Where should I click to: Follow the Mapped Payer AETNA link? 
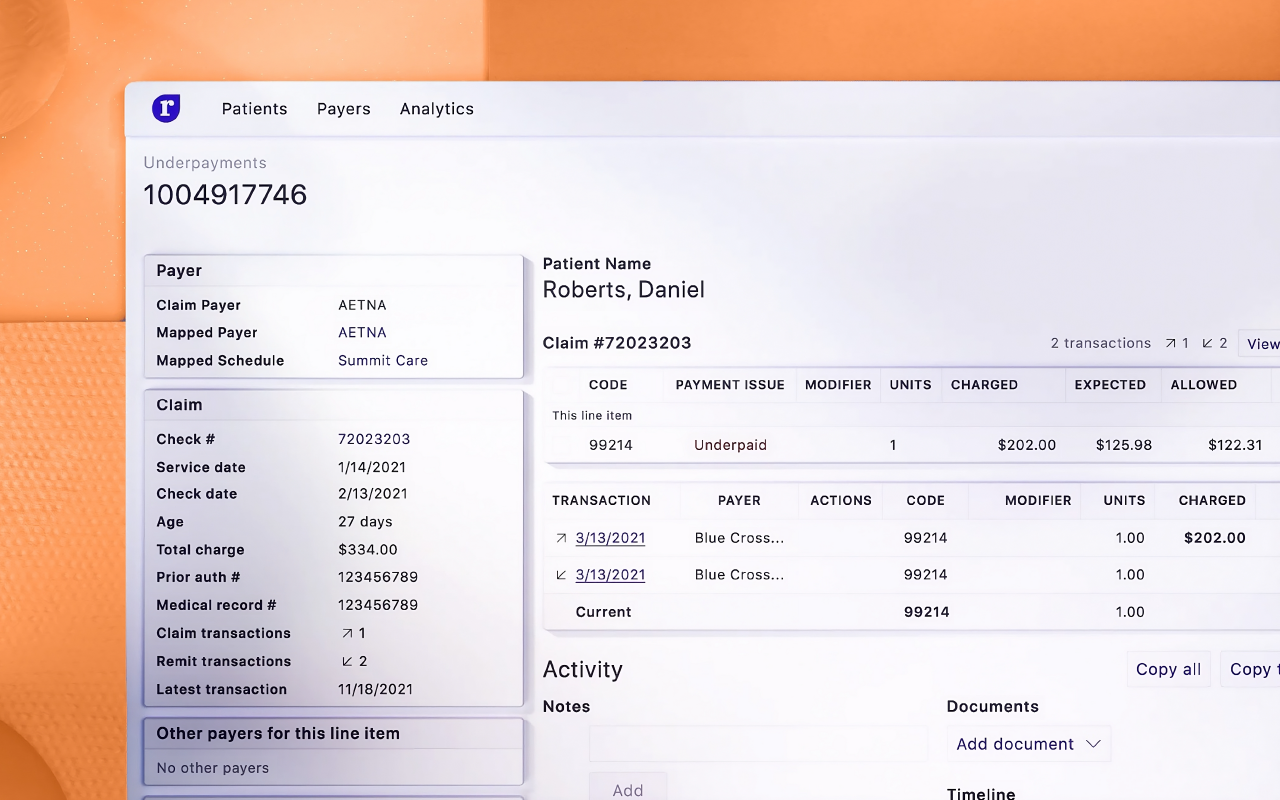pyautogui.click(x=362, y=333)
